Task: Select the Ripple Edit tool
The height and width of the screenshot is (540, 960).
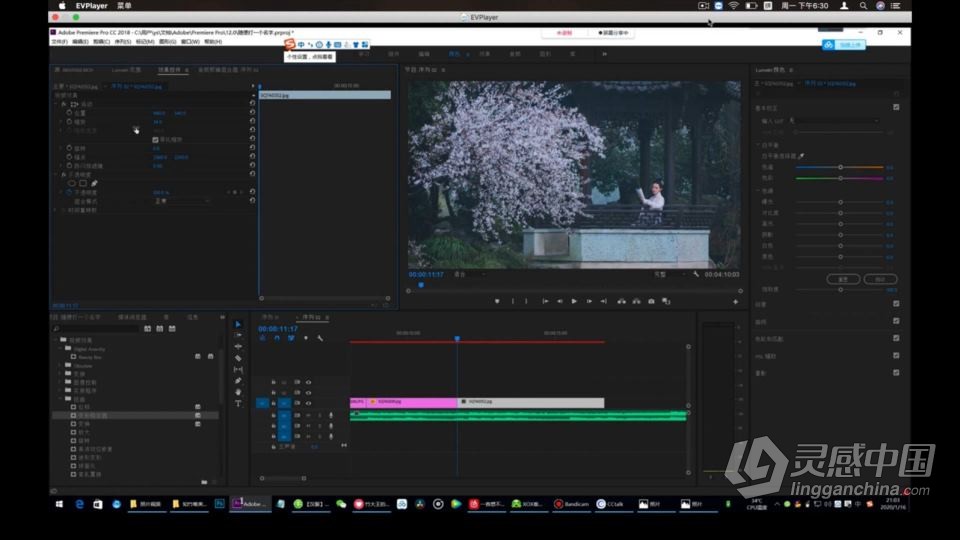Action: coord(238,347)
